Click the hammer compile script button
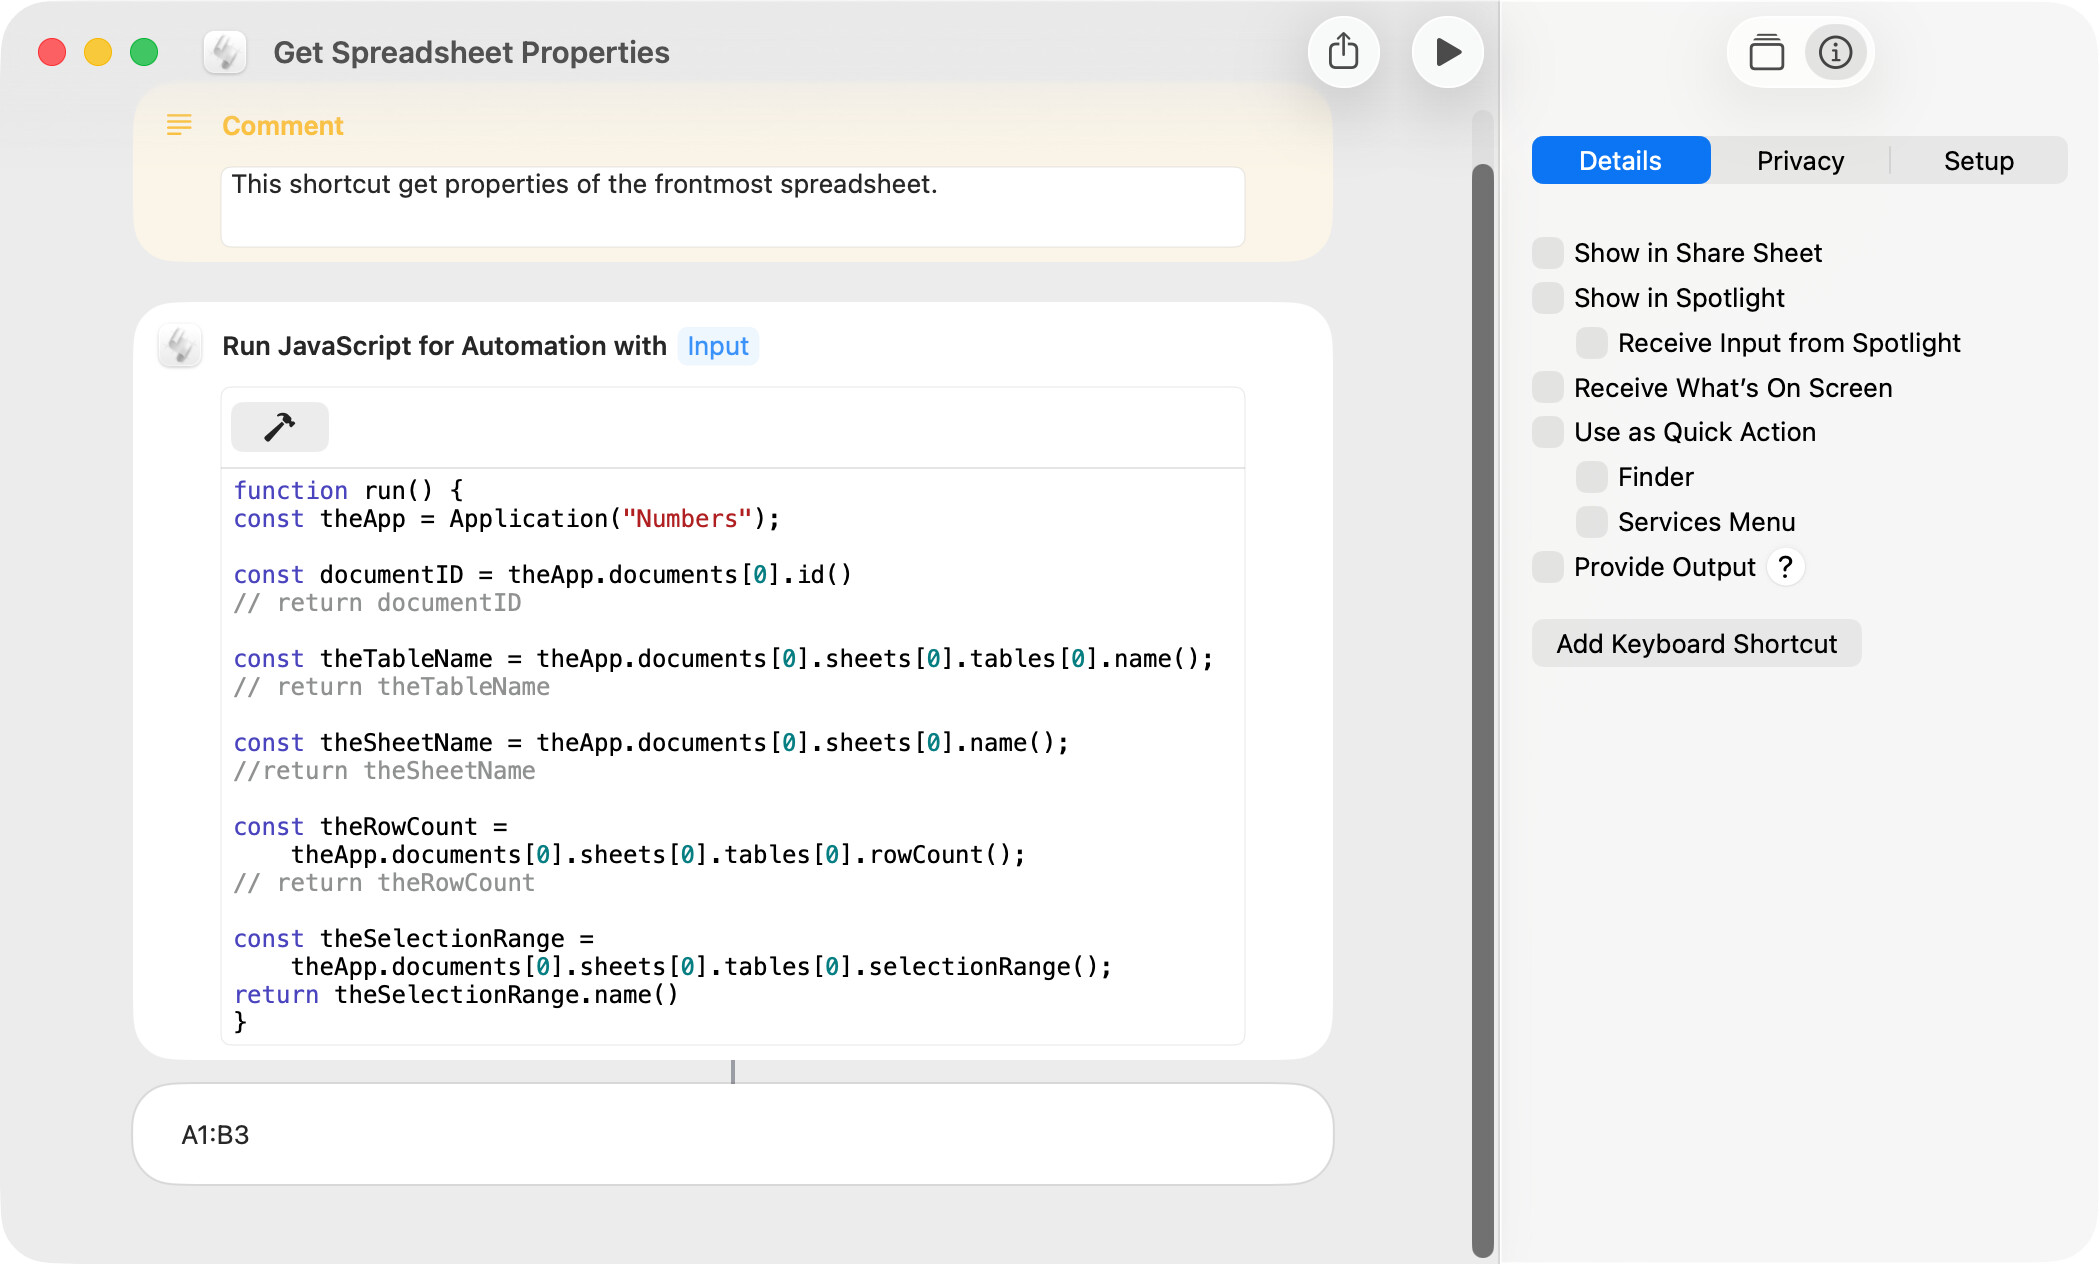The image size is (2100, 1264). point(279,427)
